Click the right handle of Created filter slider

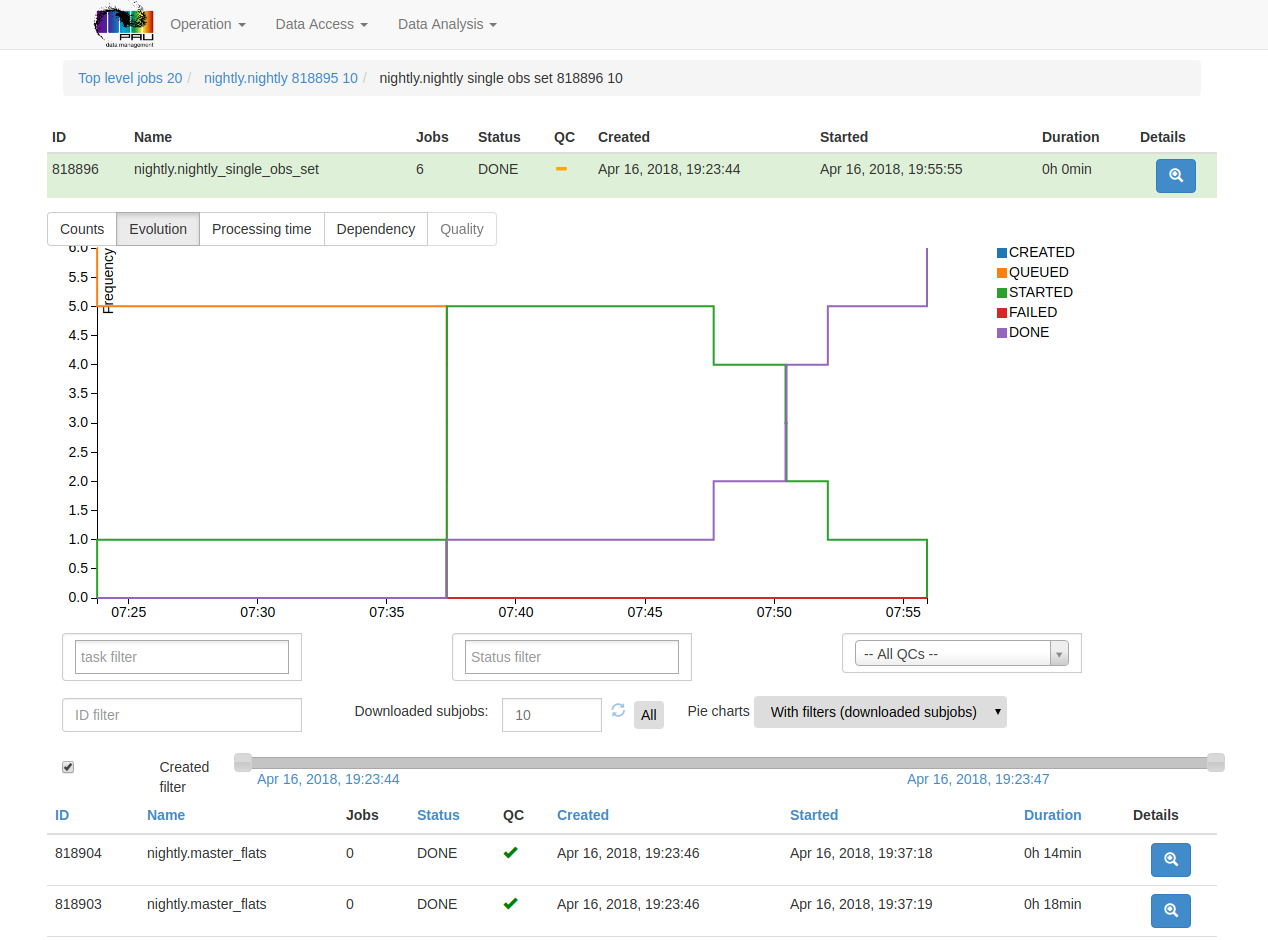click(x=1215, y=762)
